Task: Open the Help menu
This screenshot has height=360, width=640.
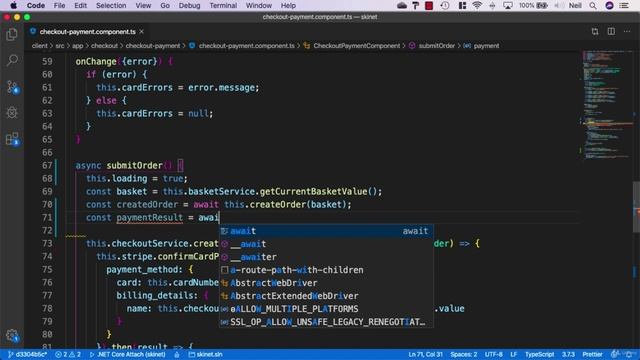Action: (288, 5)
